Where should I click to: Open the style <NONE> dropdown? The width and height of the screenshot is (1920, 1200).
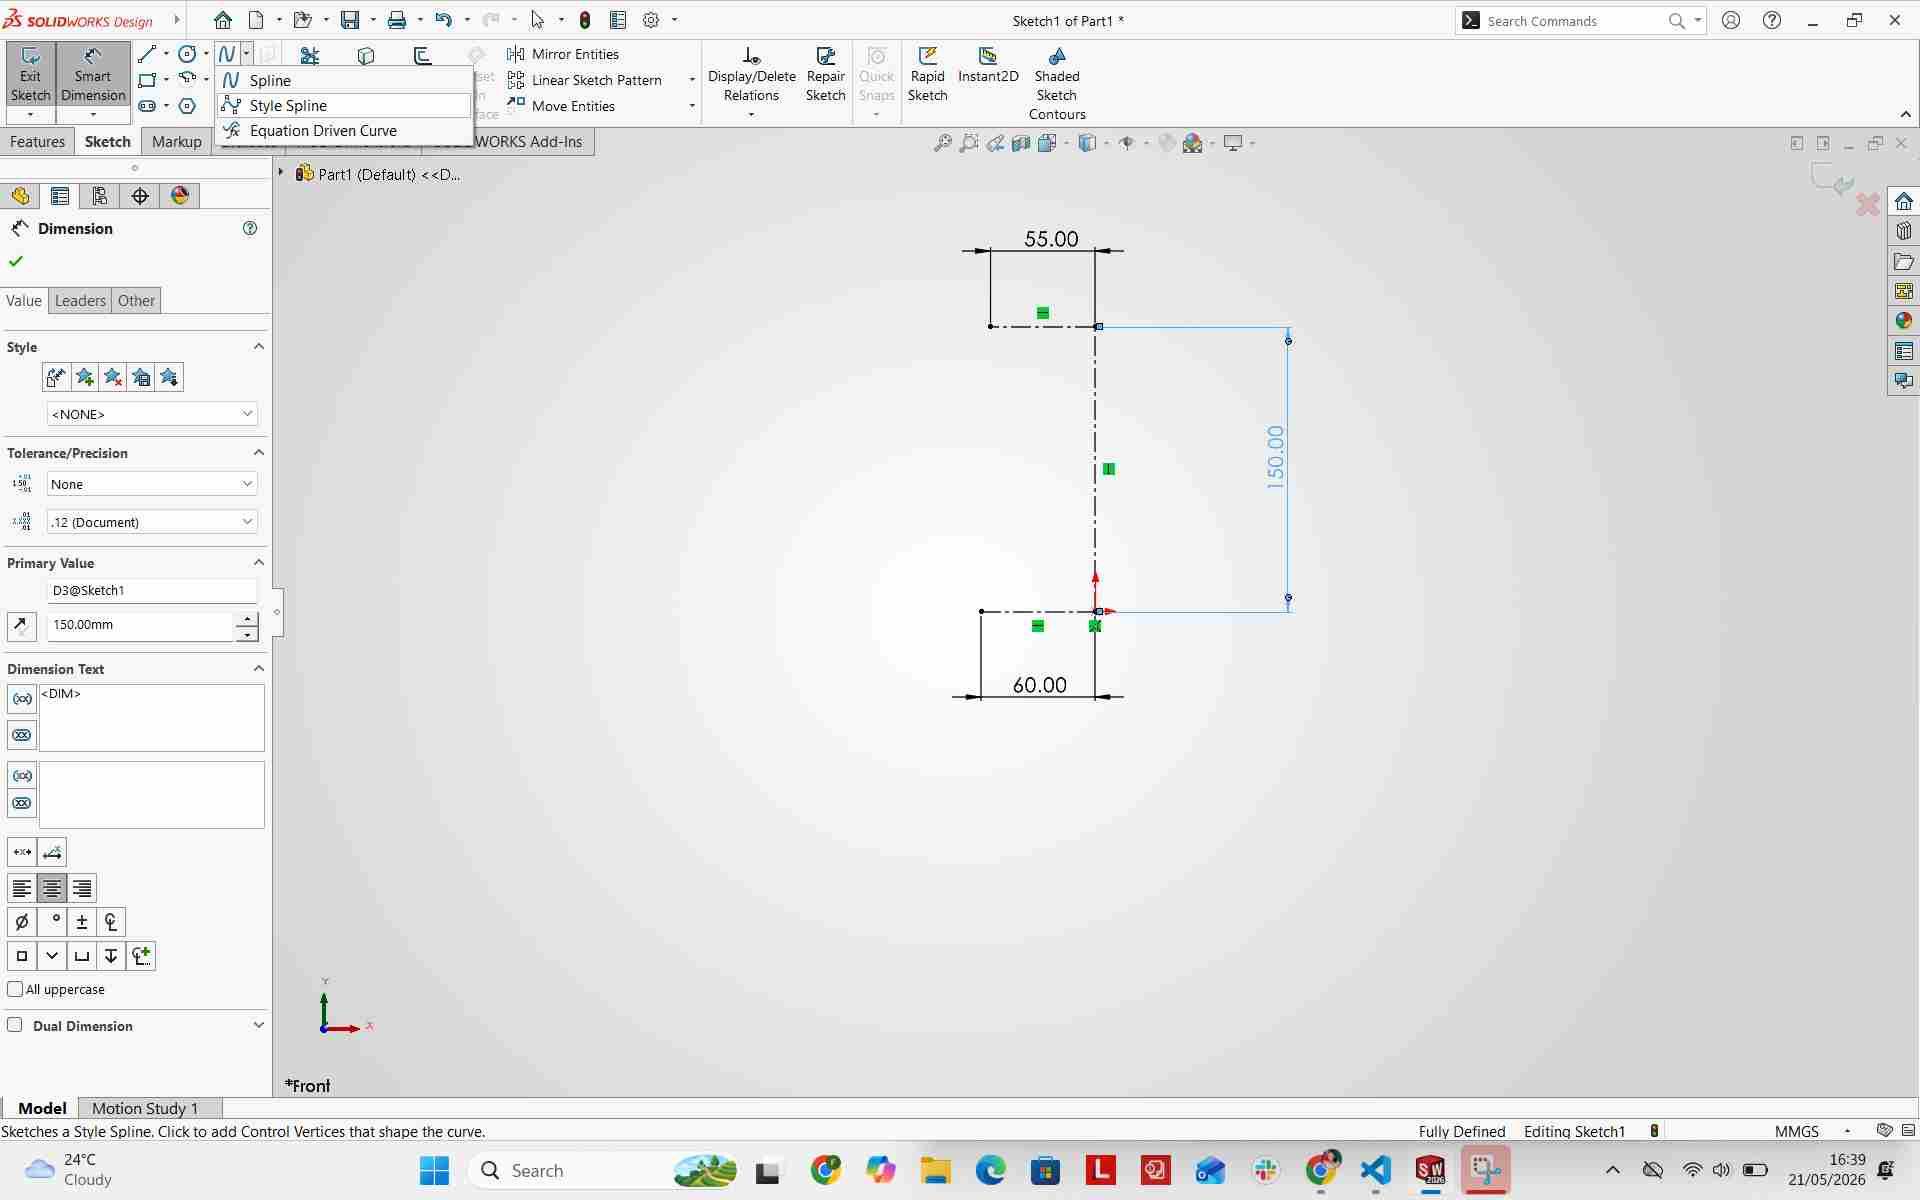click(x=152, y=414)
